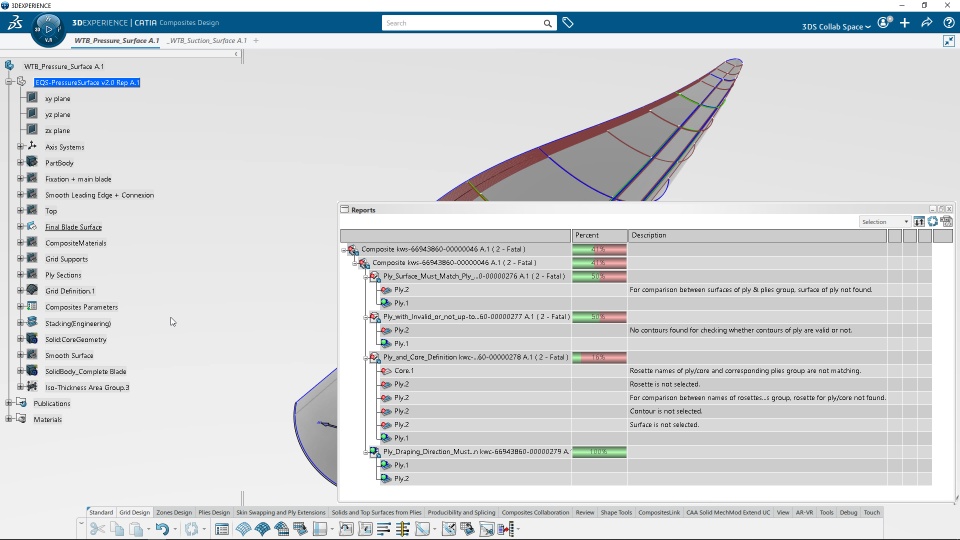
Task: Click the 16% progress bar for Ply_and_Core_Definition
Action: tap(599, 357)
